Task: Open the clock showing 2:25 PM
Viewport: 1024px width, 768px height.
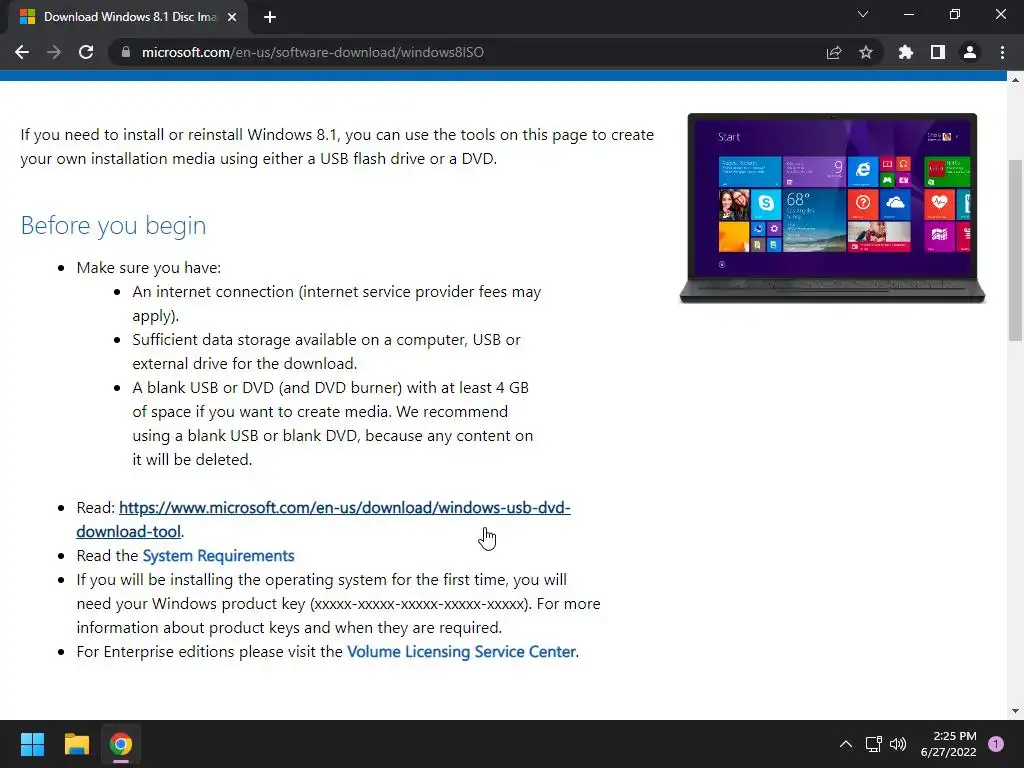Action: pyautogui.click(x=948, y=744)
